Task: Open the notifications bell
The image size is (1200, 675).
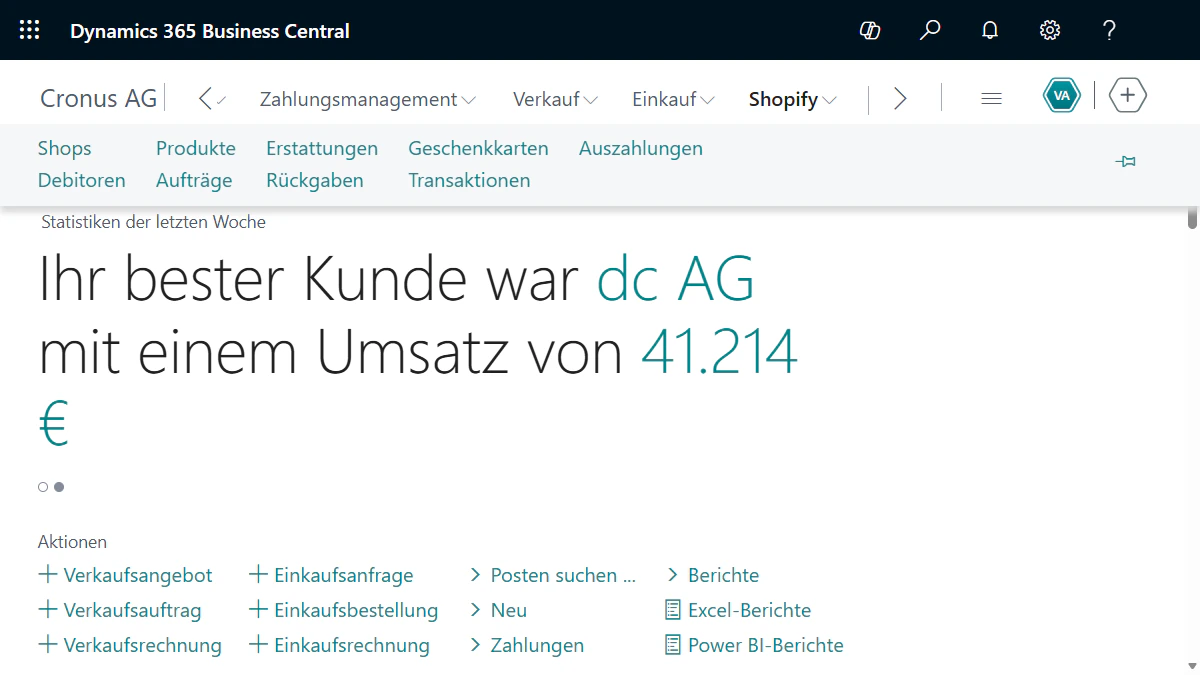Action: 990,30
